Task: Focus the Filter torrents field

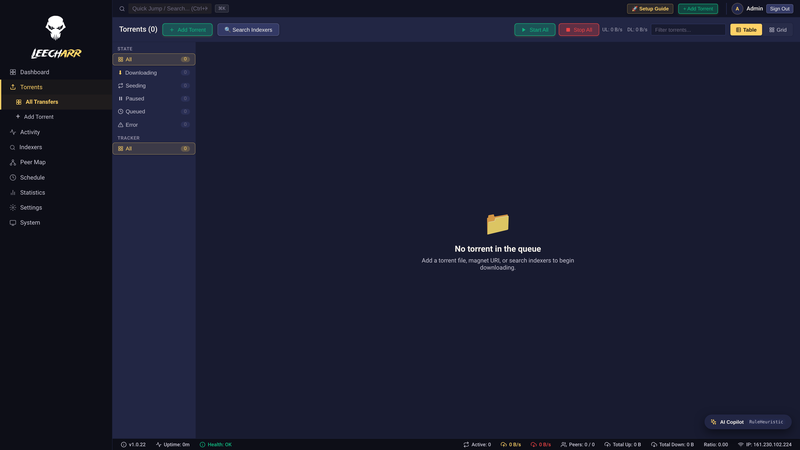Action: (688, 30)
